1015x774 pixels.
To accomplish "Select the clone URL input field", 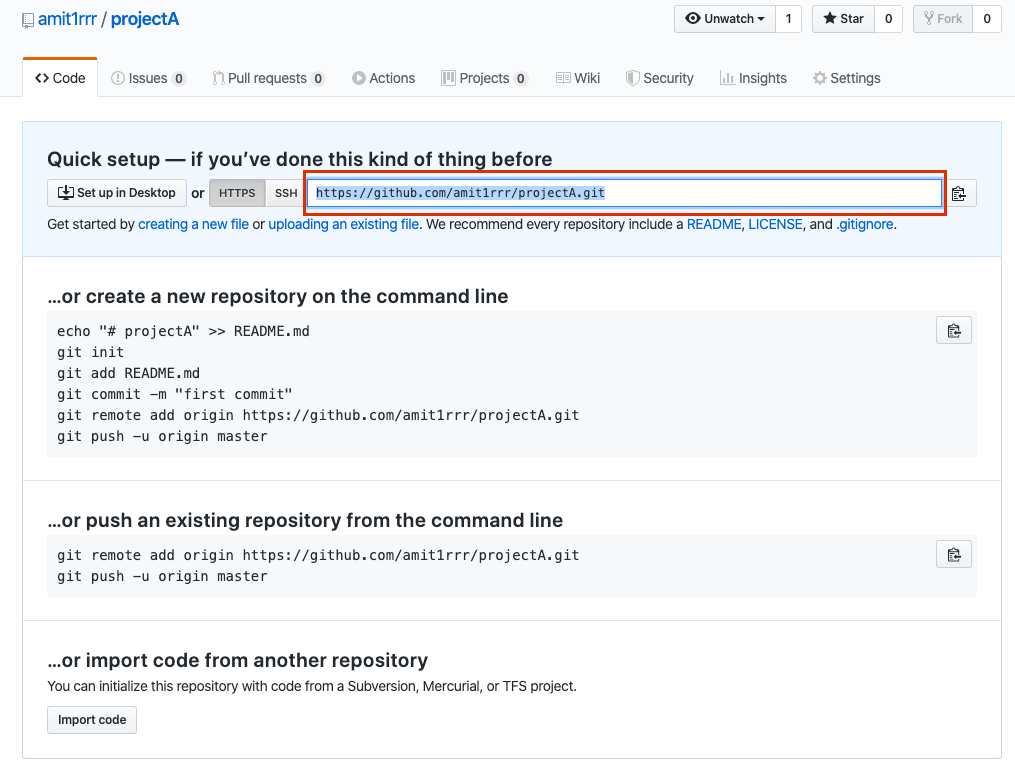I will [x=625, y=193].
